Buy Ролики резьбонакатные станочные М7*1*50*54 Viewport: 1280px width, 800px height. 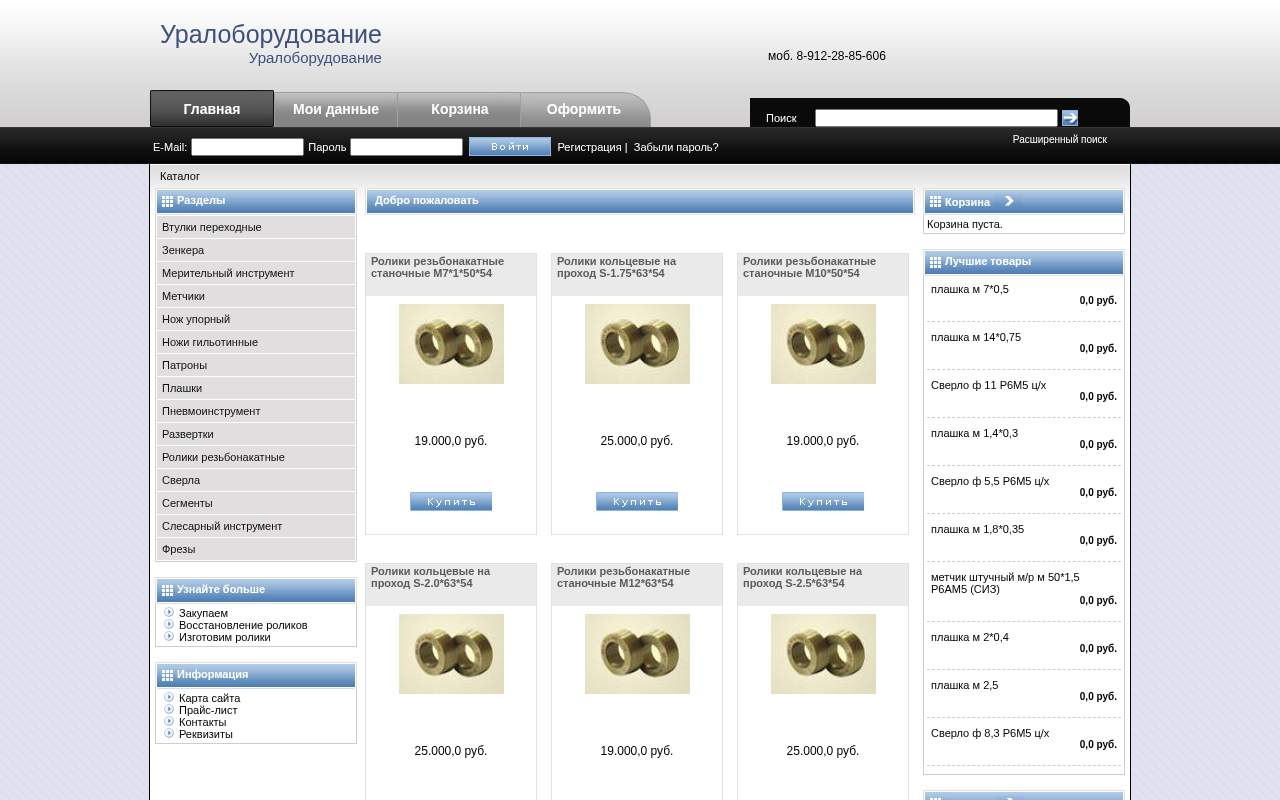point(451,501)
